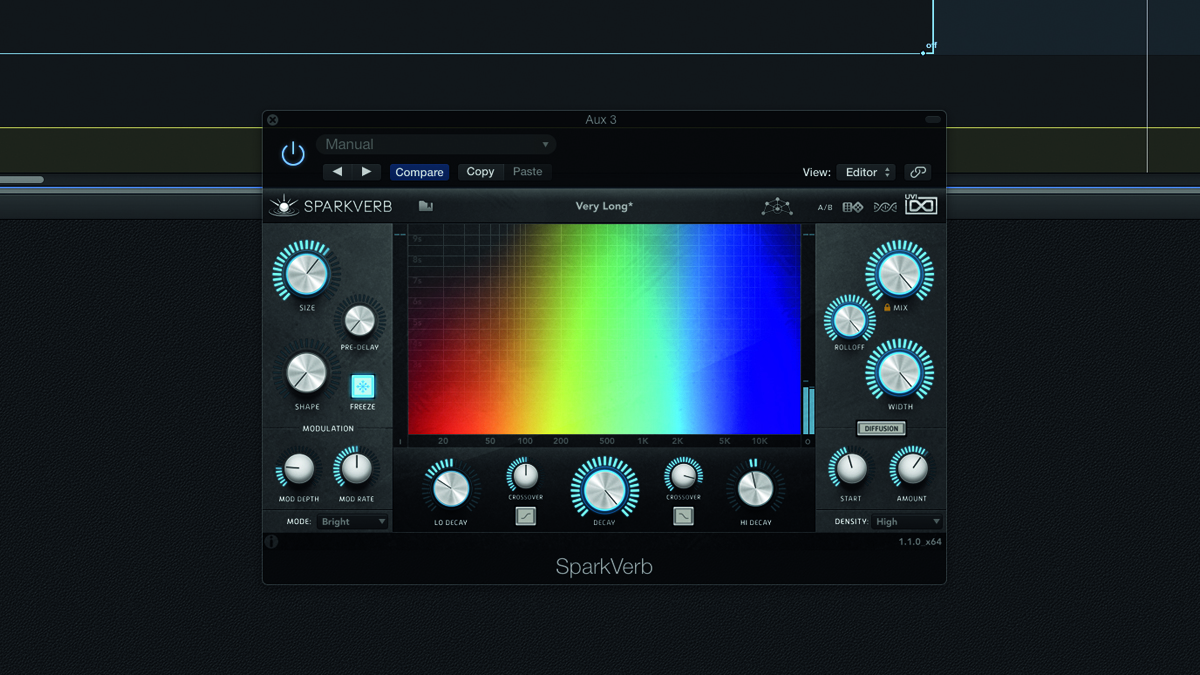Screen dimensions: 1200x675
Task: Click the high Crossover knob beside Hi Decay
Action: coord(683,475)
